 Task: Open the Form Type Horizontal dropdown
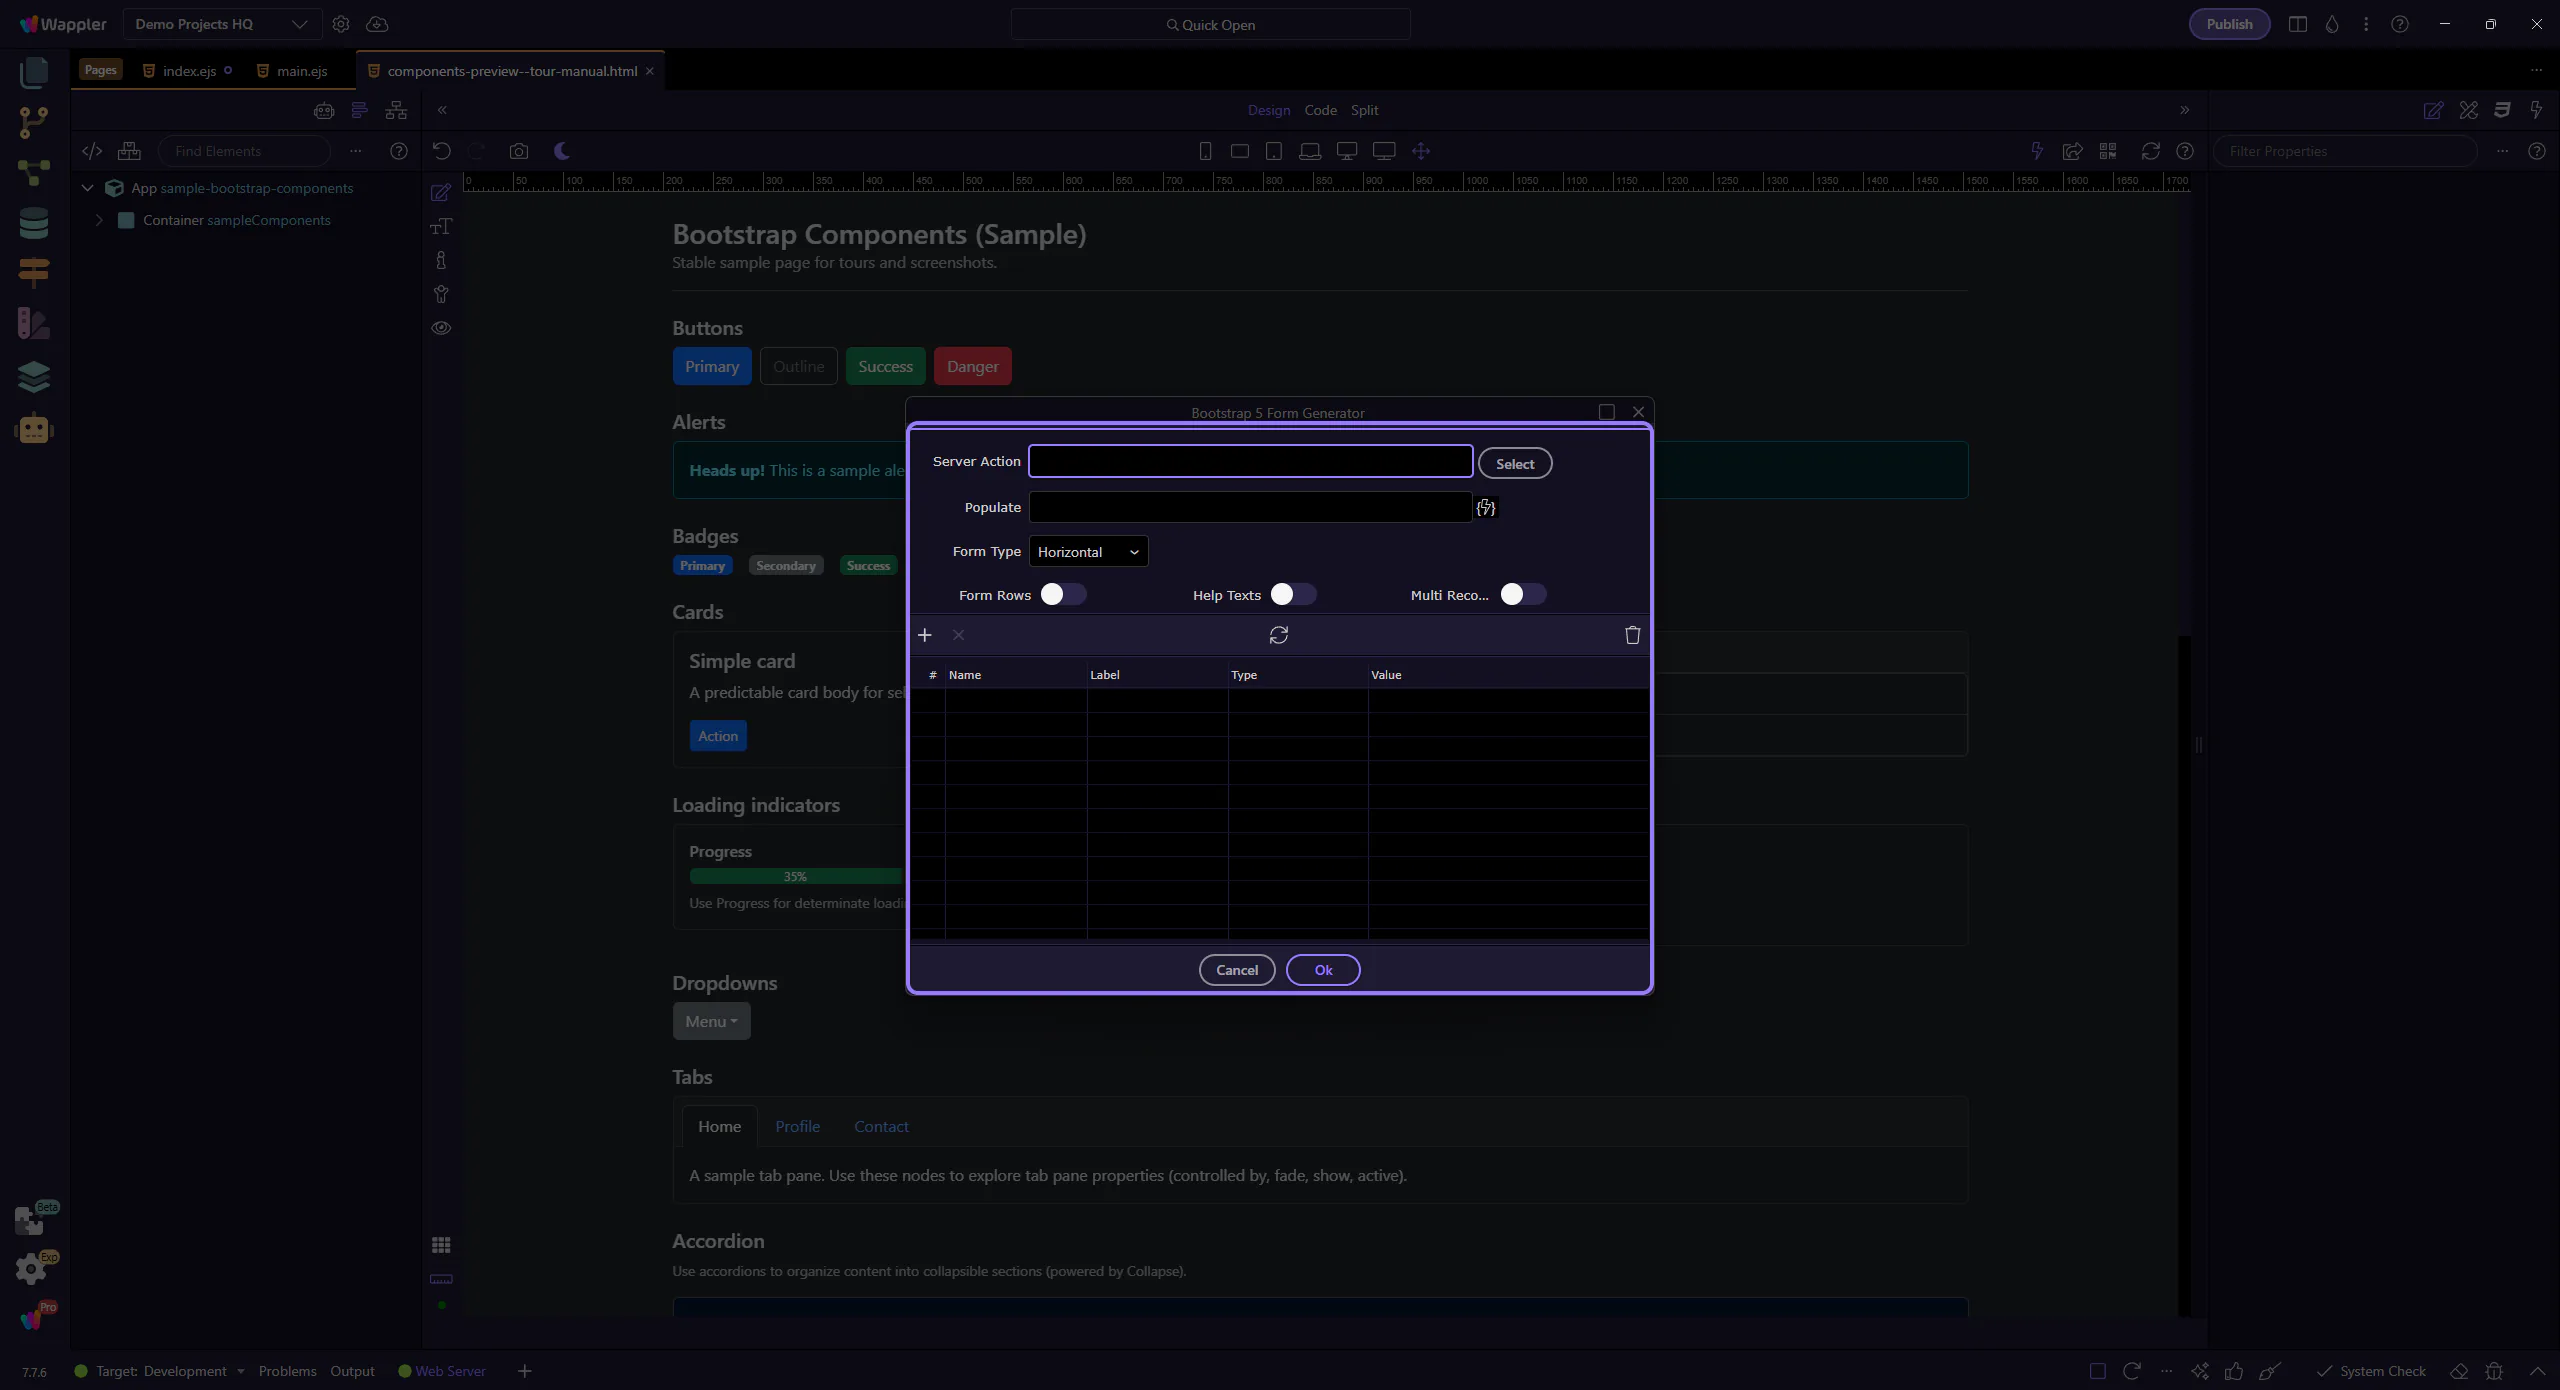point(1088,552)
